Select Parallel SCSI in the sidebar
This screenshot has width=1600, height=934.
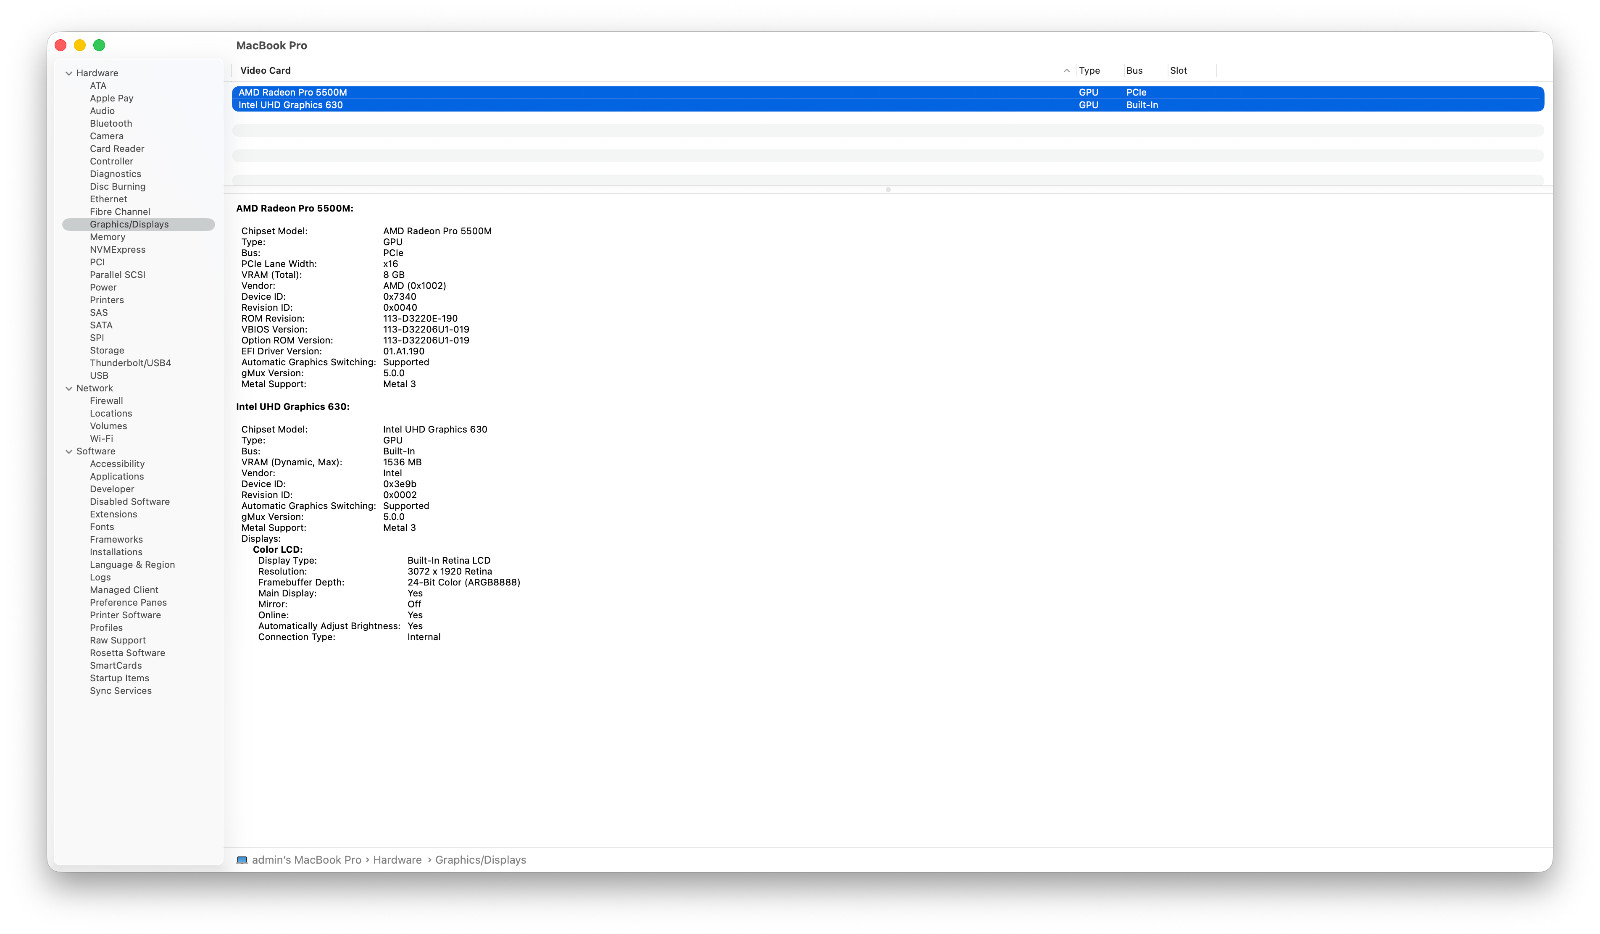coord(118,275)
